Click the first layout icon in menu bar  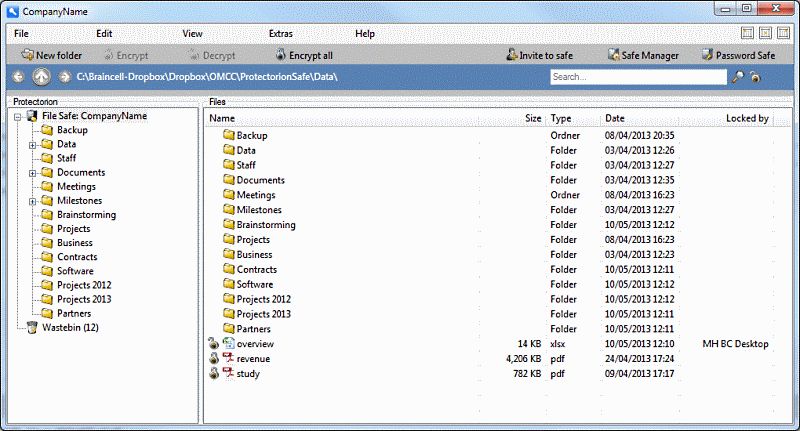[747, 33]
